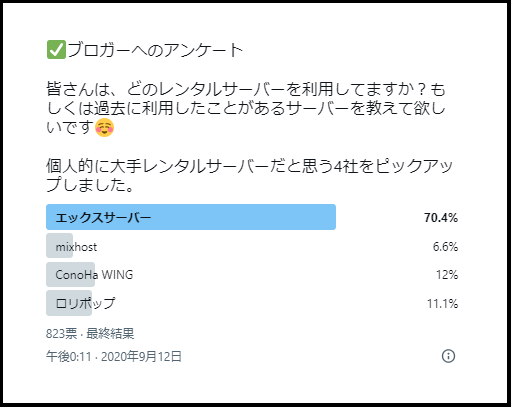Open the 午後0:11 timestamp link
Image resolution: width=511 pixels, height=407 pixels.
pos(69,356)
